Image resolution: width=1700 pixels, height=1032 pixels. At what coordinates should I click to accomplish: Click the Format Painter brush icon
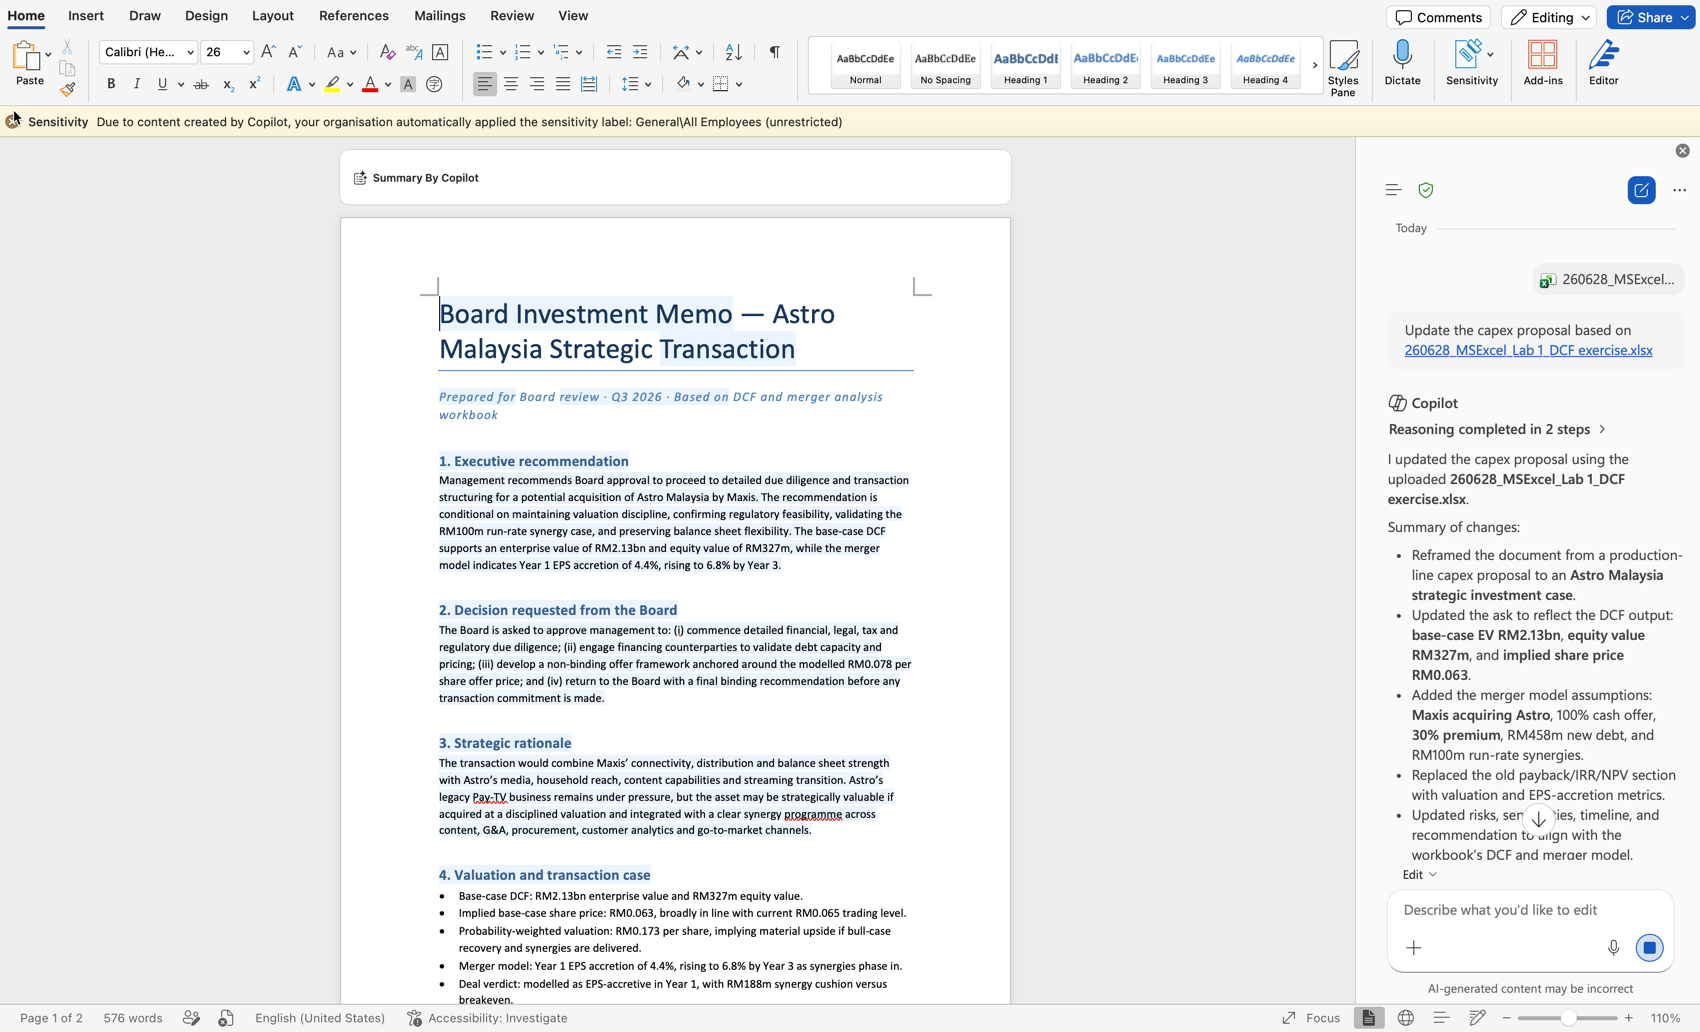tap(67, 89)
